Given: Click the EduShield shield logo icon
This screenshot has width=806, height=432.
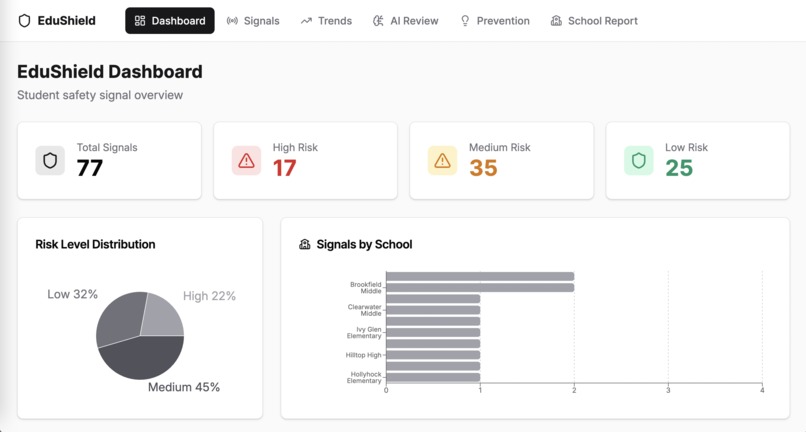Looking at the screenshot, I should (24, 21).
